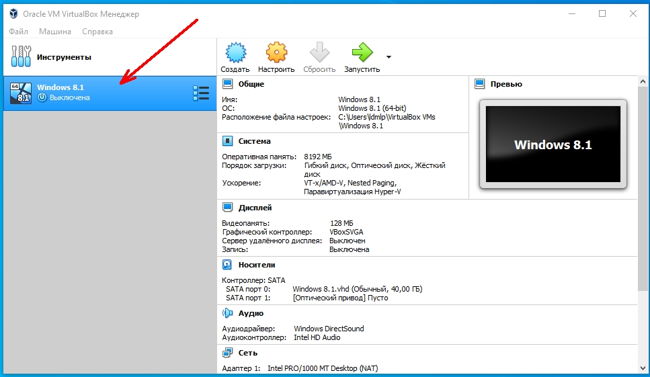Open the Аудио settings heading link
This screenshot has height=377, width=650.
pos(251,313)
